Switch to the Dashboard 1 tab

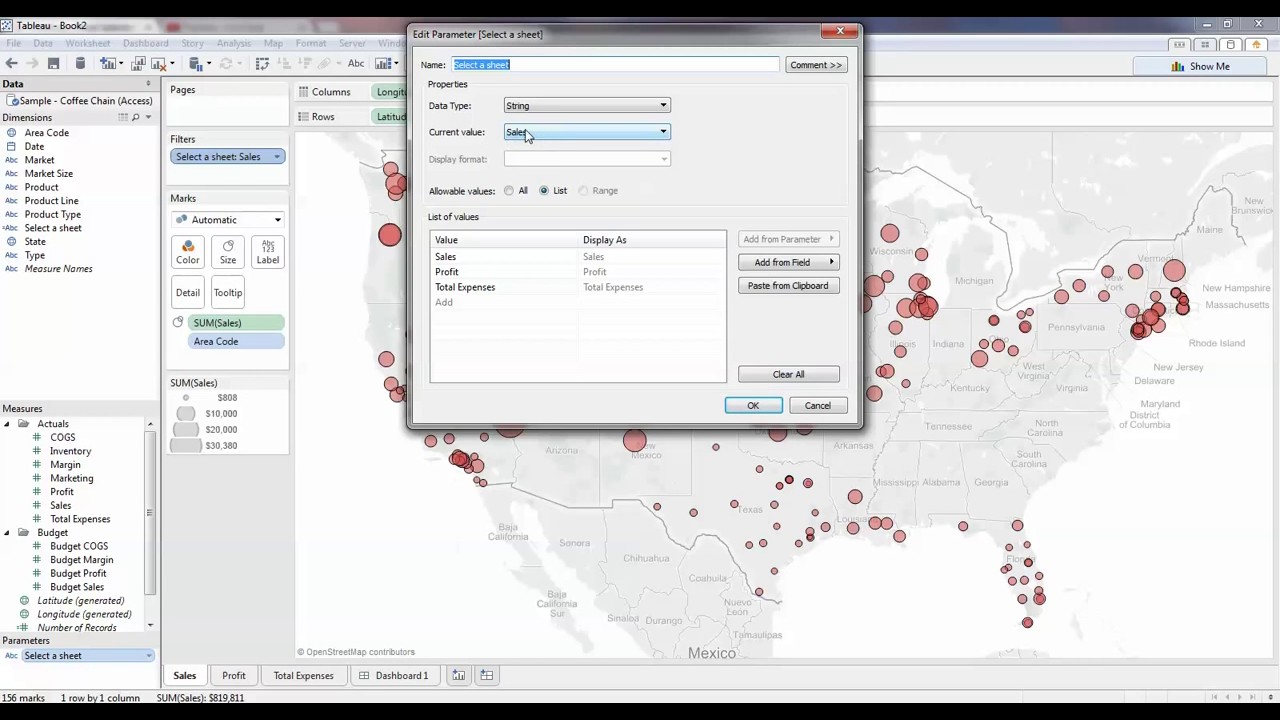394,676
